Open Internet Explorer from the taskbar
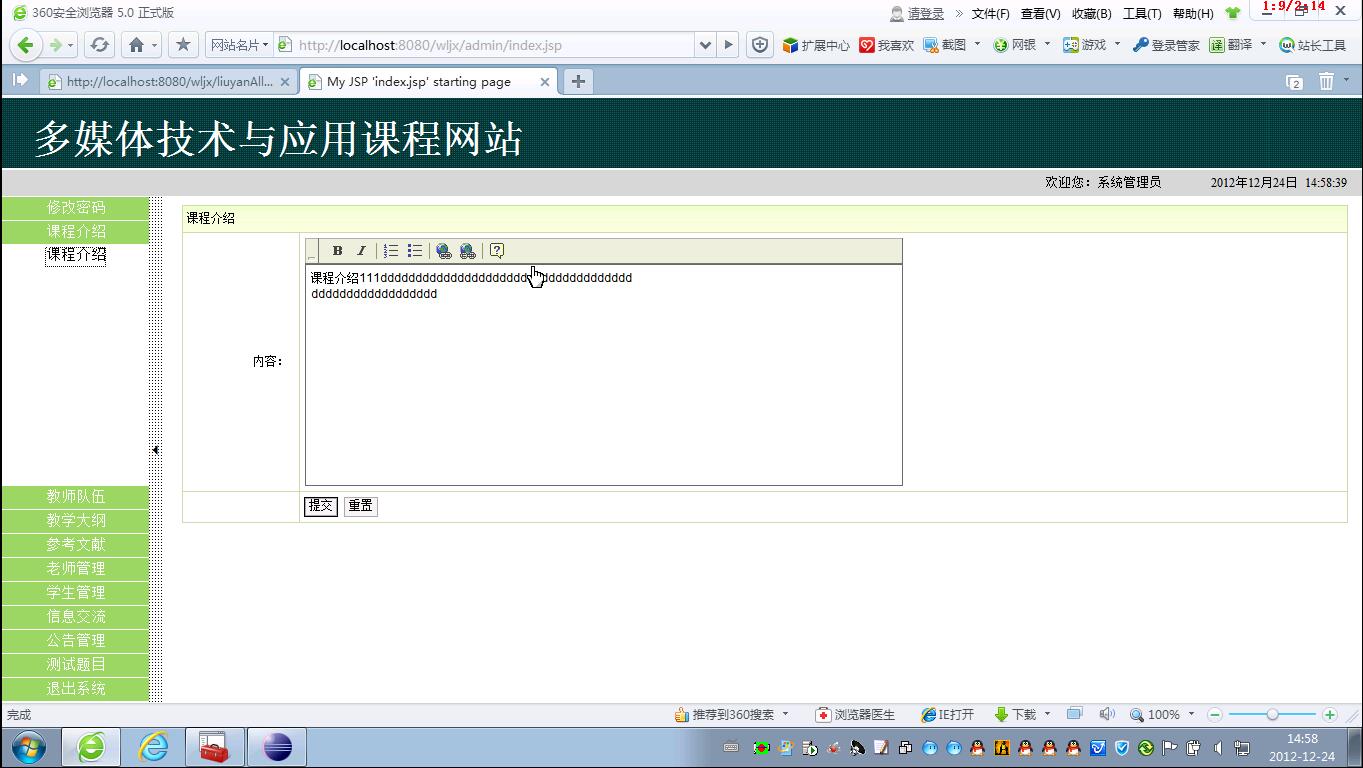 click(153, 747)
